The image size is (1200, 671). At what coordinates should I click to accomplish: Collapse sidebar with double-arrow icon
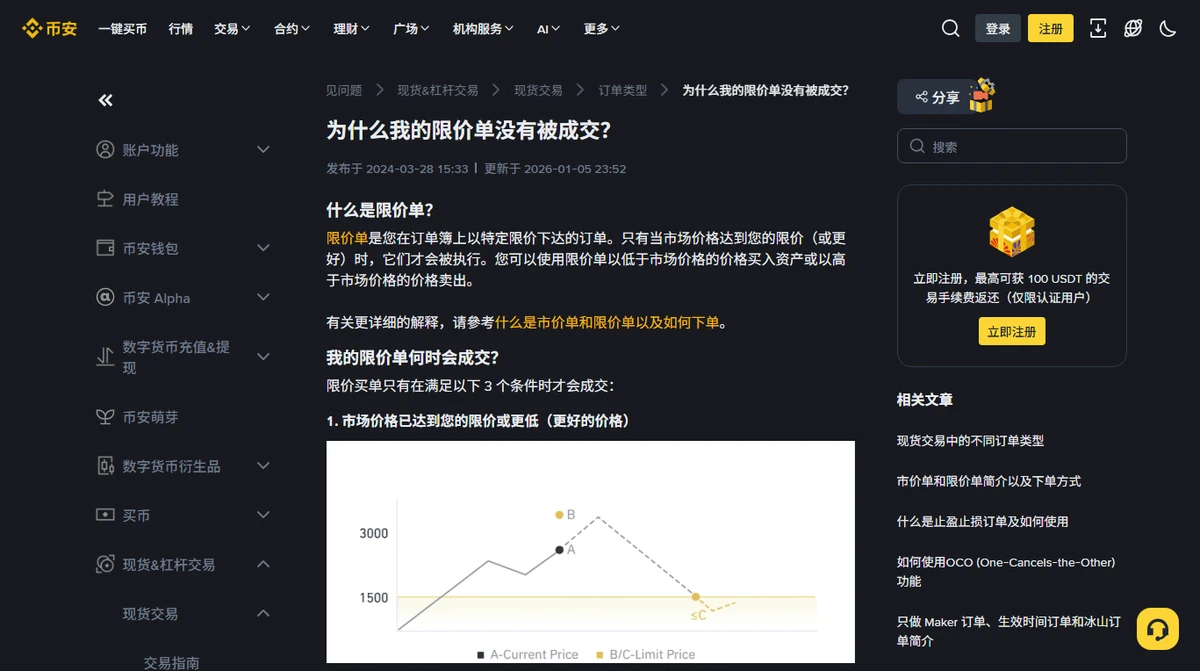point(105,100)
